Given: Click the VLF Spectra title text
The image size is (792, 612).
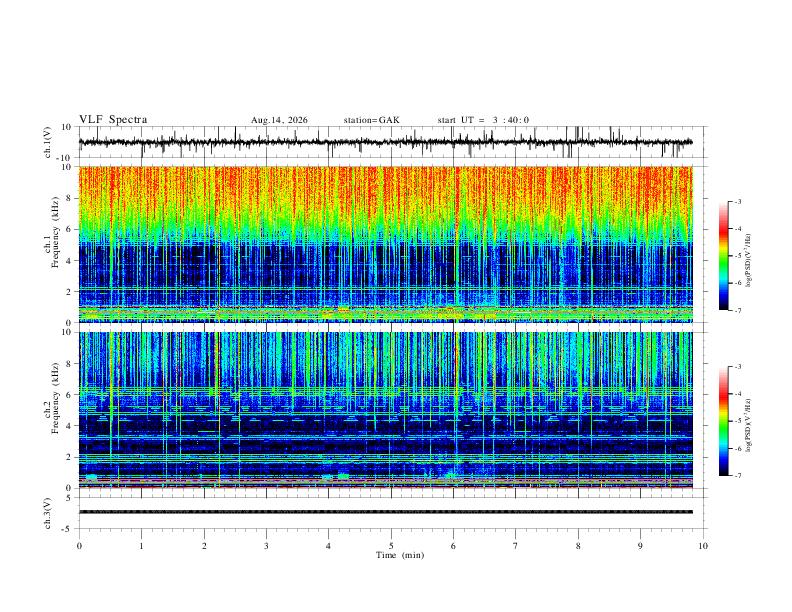Looking at the screenshot, I should 113,120.
